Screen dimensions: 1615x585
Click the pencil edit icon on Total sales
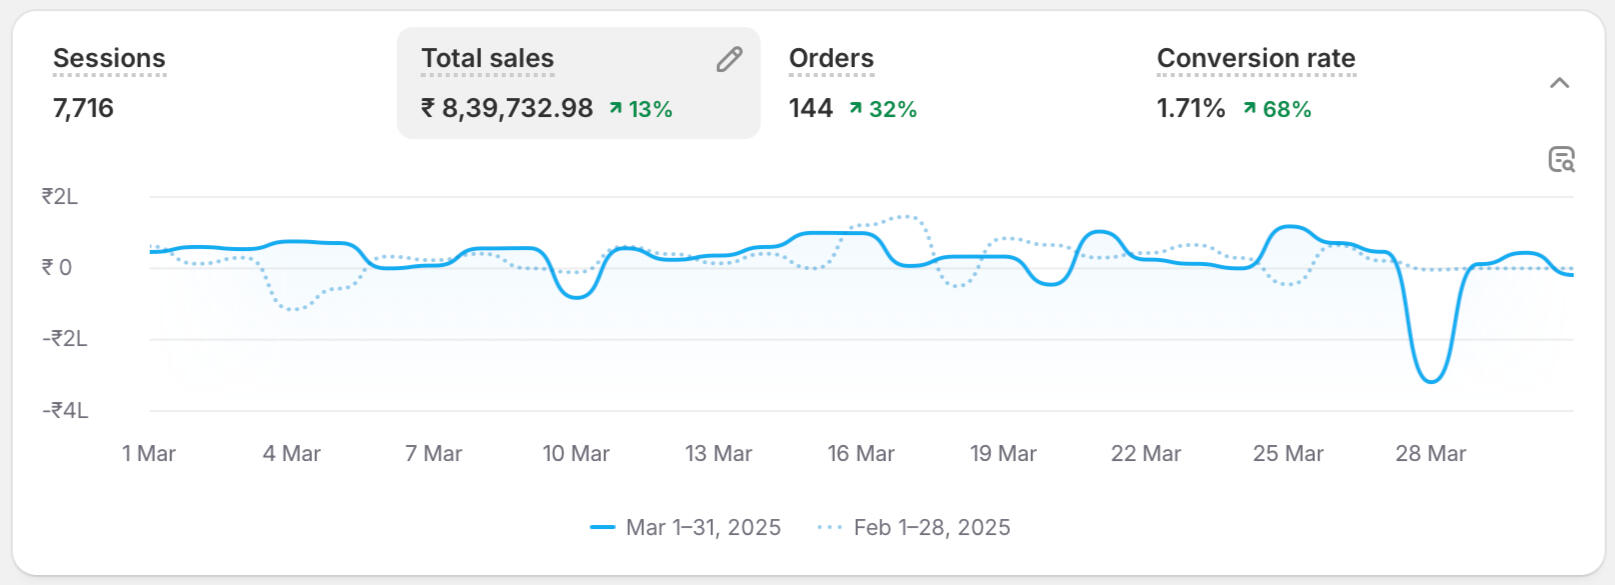pos(729,60)
